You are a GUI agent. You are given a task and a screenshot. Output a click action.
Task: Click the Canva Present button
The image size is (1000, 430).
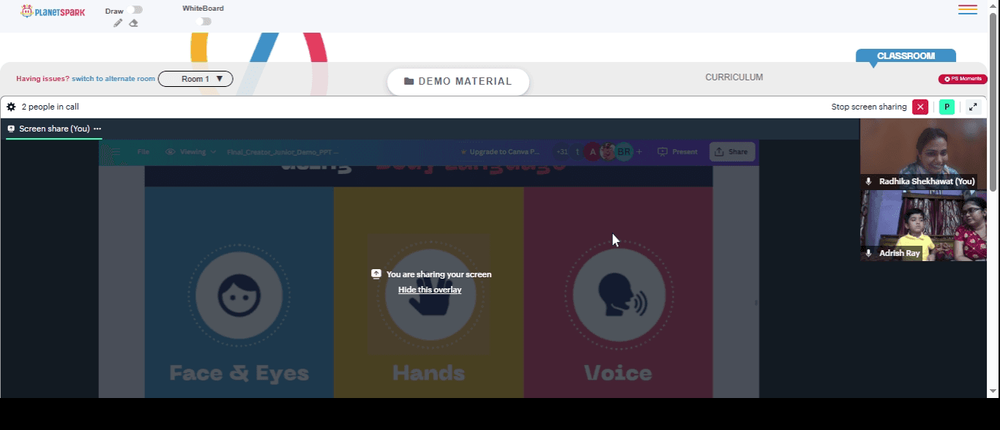coord(677,152)
